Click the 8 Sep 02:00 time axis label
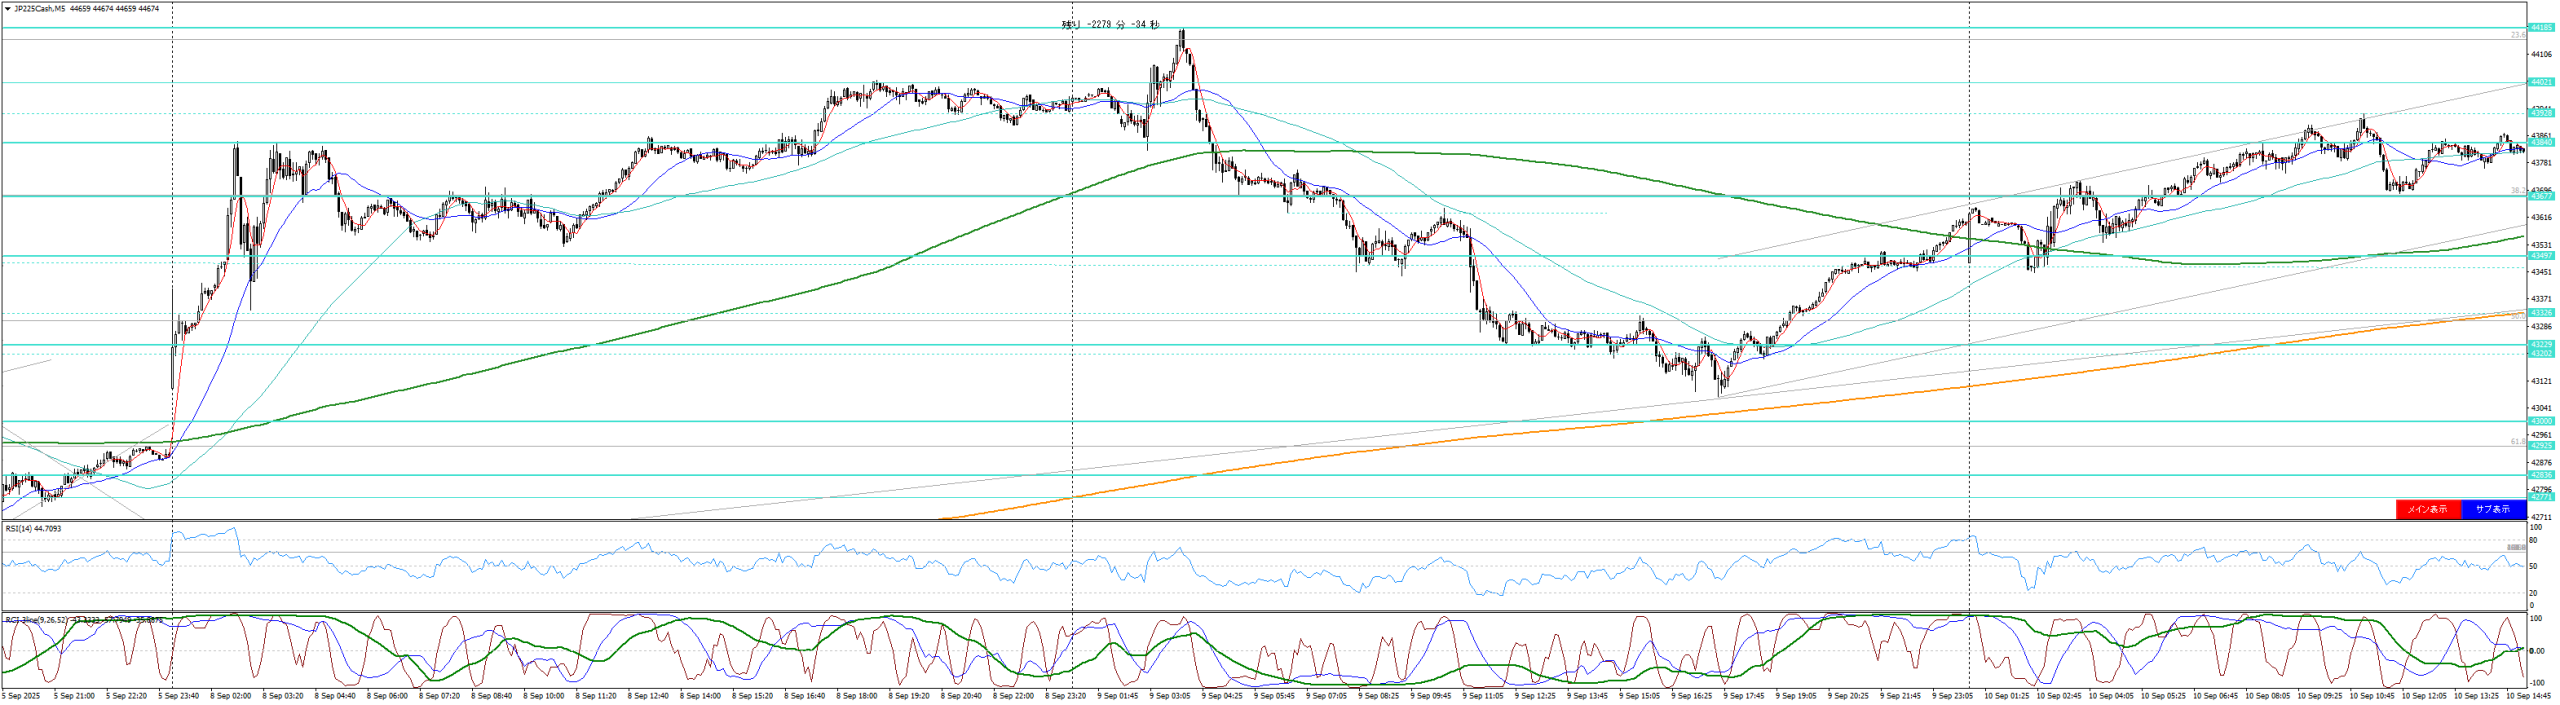 232,695
